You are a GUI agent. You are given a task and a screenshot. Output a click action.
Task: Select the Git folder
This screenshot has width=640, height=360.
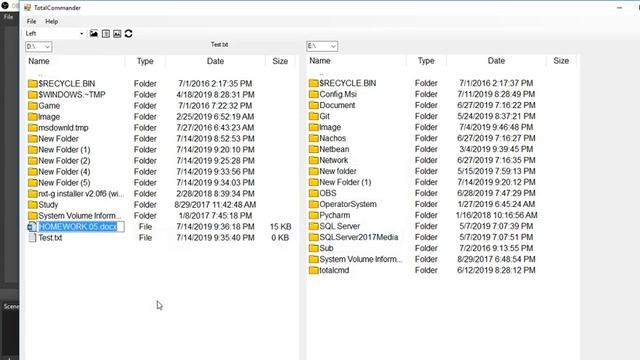(320, 116)
